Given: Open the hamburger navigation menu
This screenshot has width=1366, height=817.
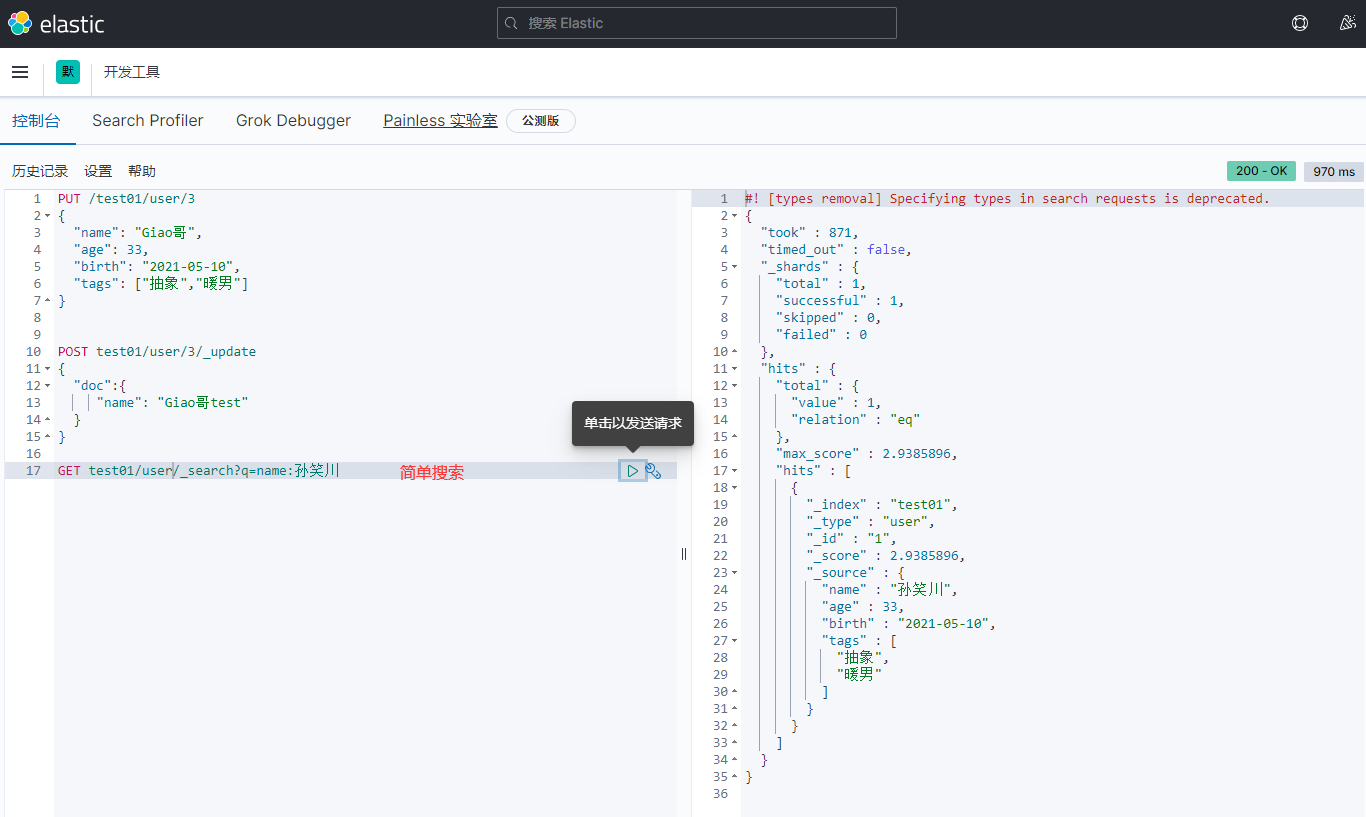Looking at the screenshot, I should coord(20,72).
